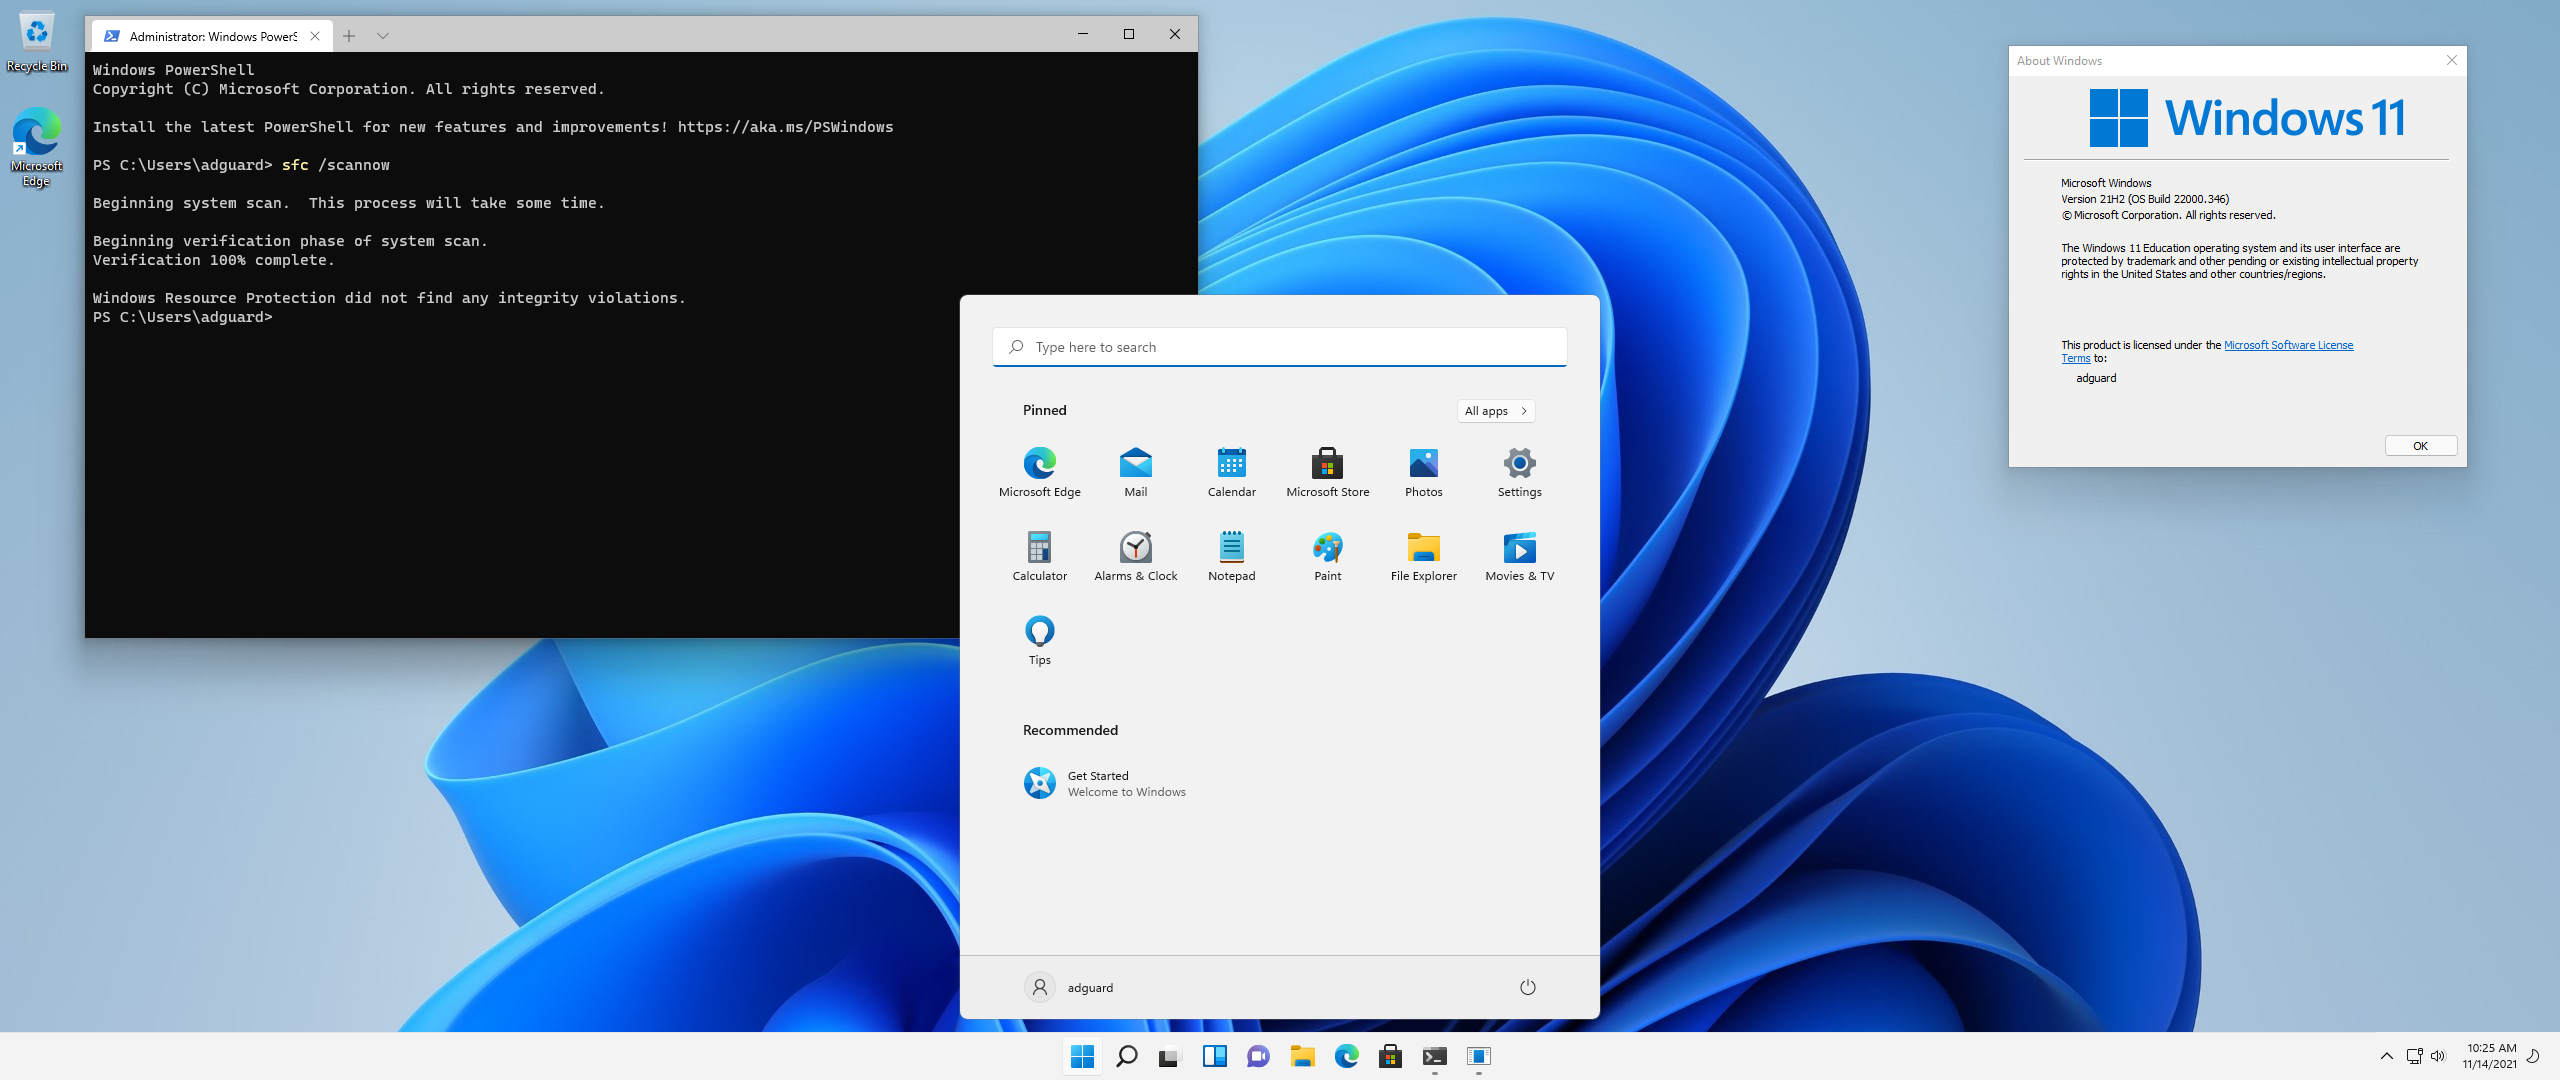Click the sfc /scannow command text

pos(336,165)
